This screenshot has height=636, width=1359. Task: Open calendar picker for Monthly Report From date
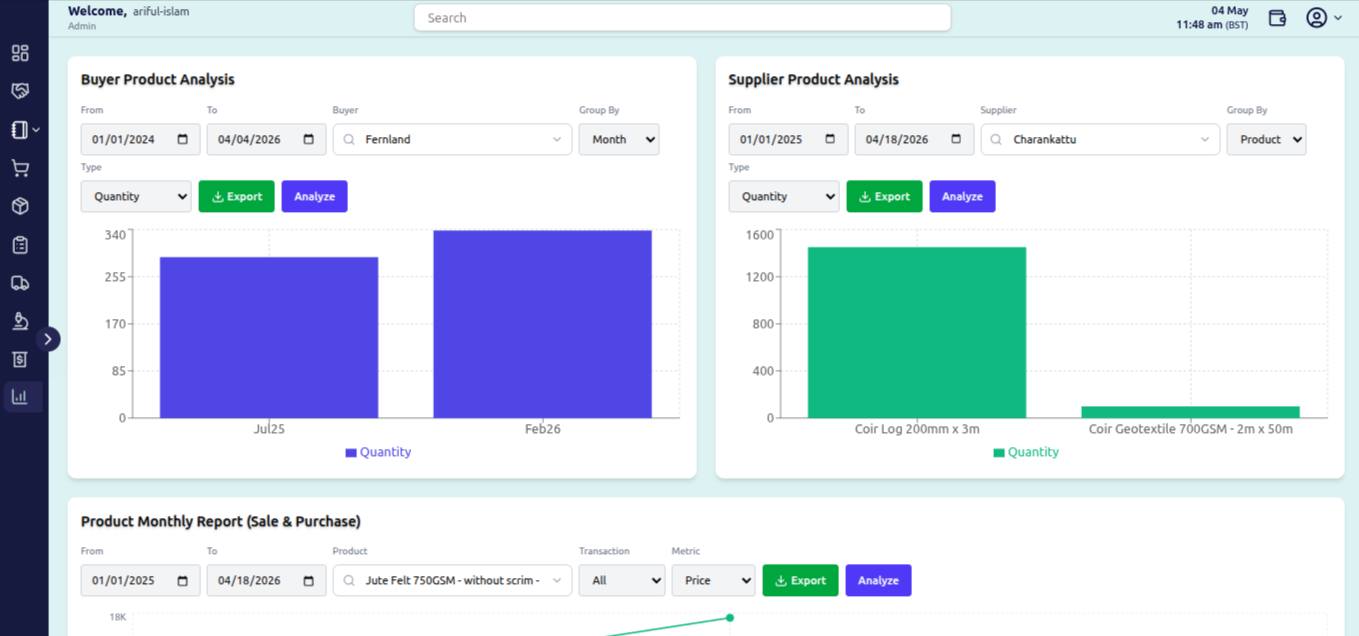183,580
